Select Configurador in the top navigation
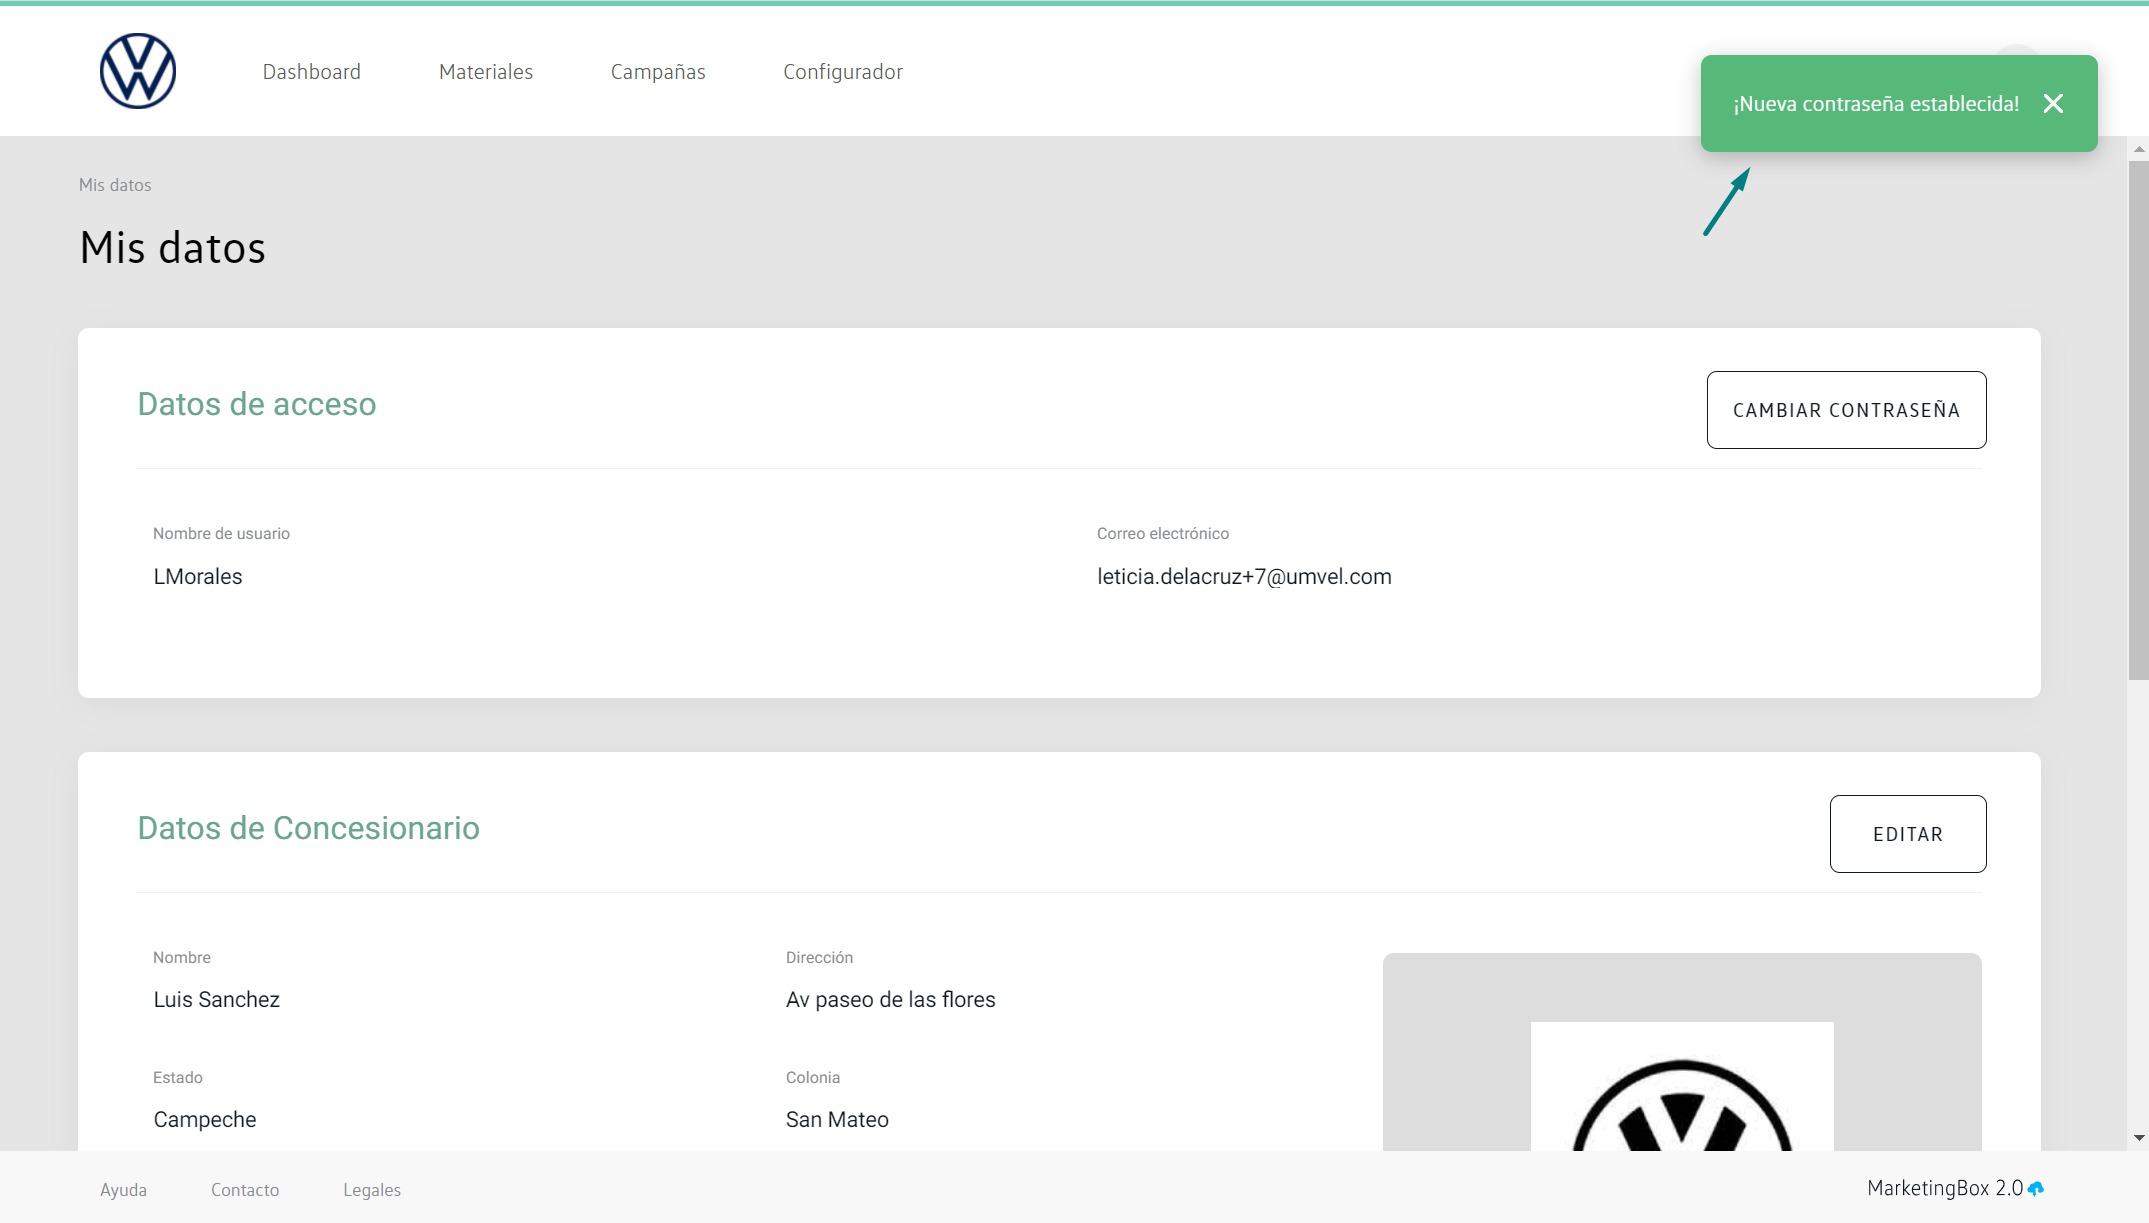This screenshot has height=1223, width=2149. coord(843,72)
